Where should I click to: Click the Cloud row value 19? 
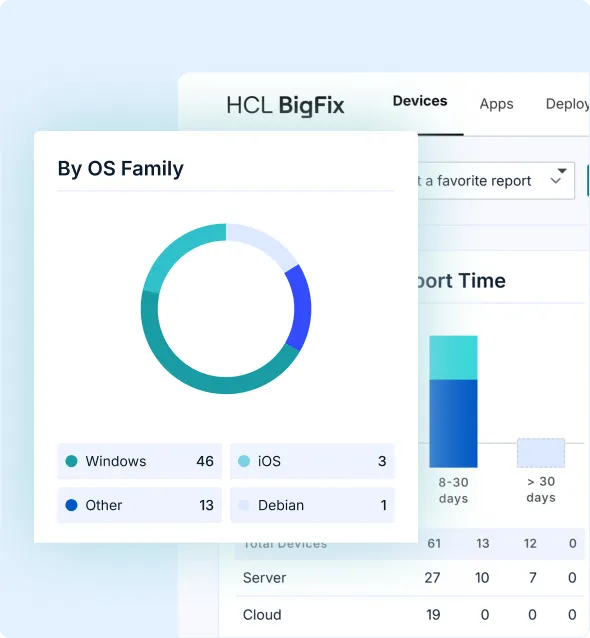click(x=433, y=614)
